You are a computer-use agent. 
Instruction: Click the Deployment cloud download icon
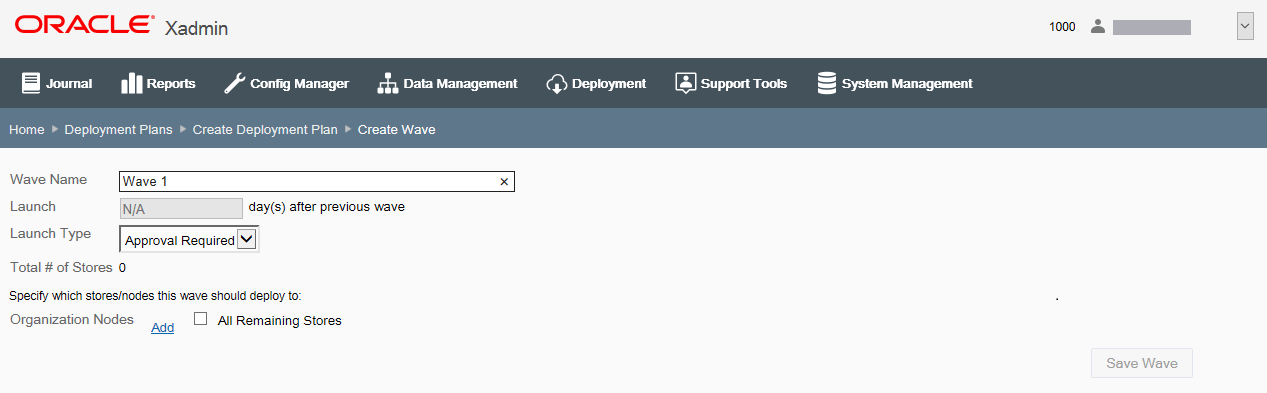(557, 83)
